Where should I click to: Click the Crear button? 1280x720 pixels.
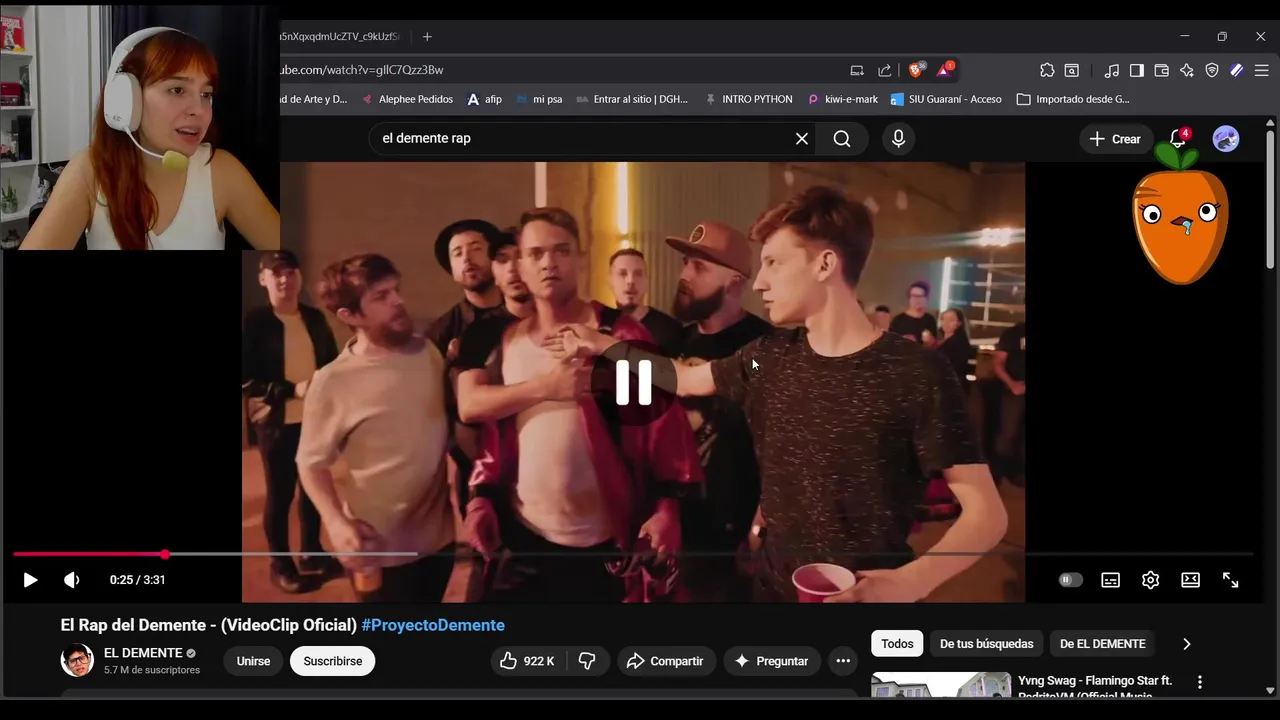(x=1115, y=139)
